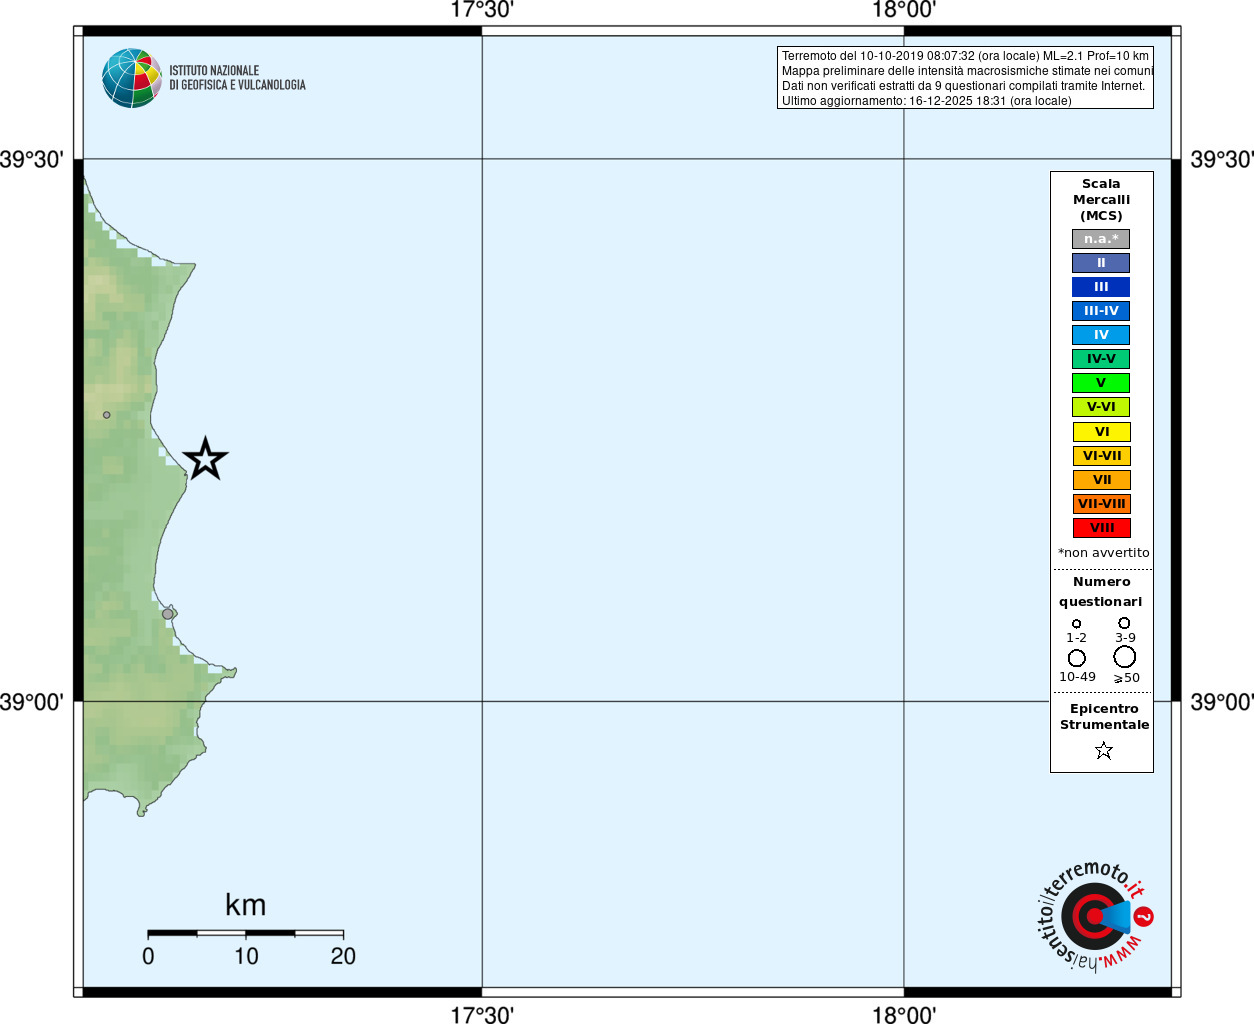Click the 10-49 questionnaire circle in the legend
The width and height of the screenshot is (1254, 1024).
1077,658
